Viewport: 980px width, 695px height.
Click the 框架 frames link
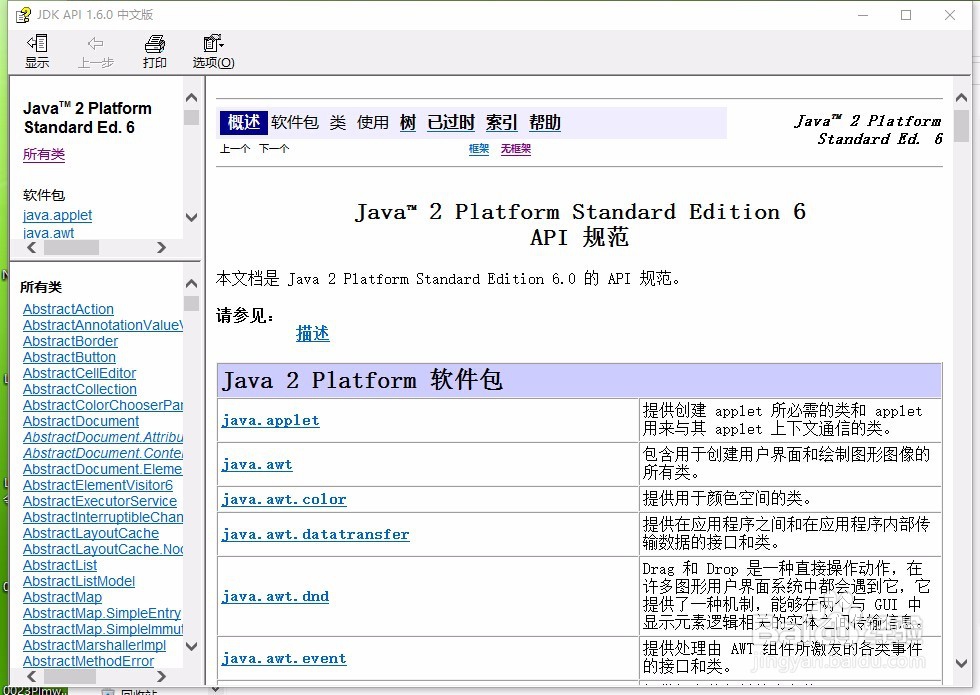[x=479, y=149]
